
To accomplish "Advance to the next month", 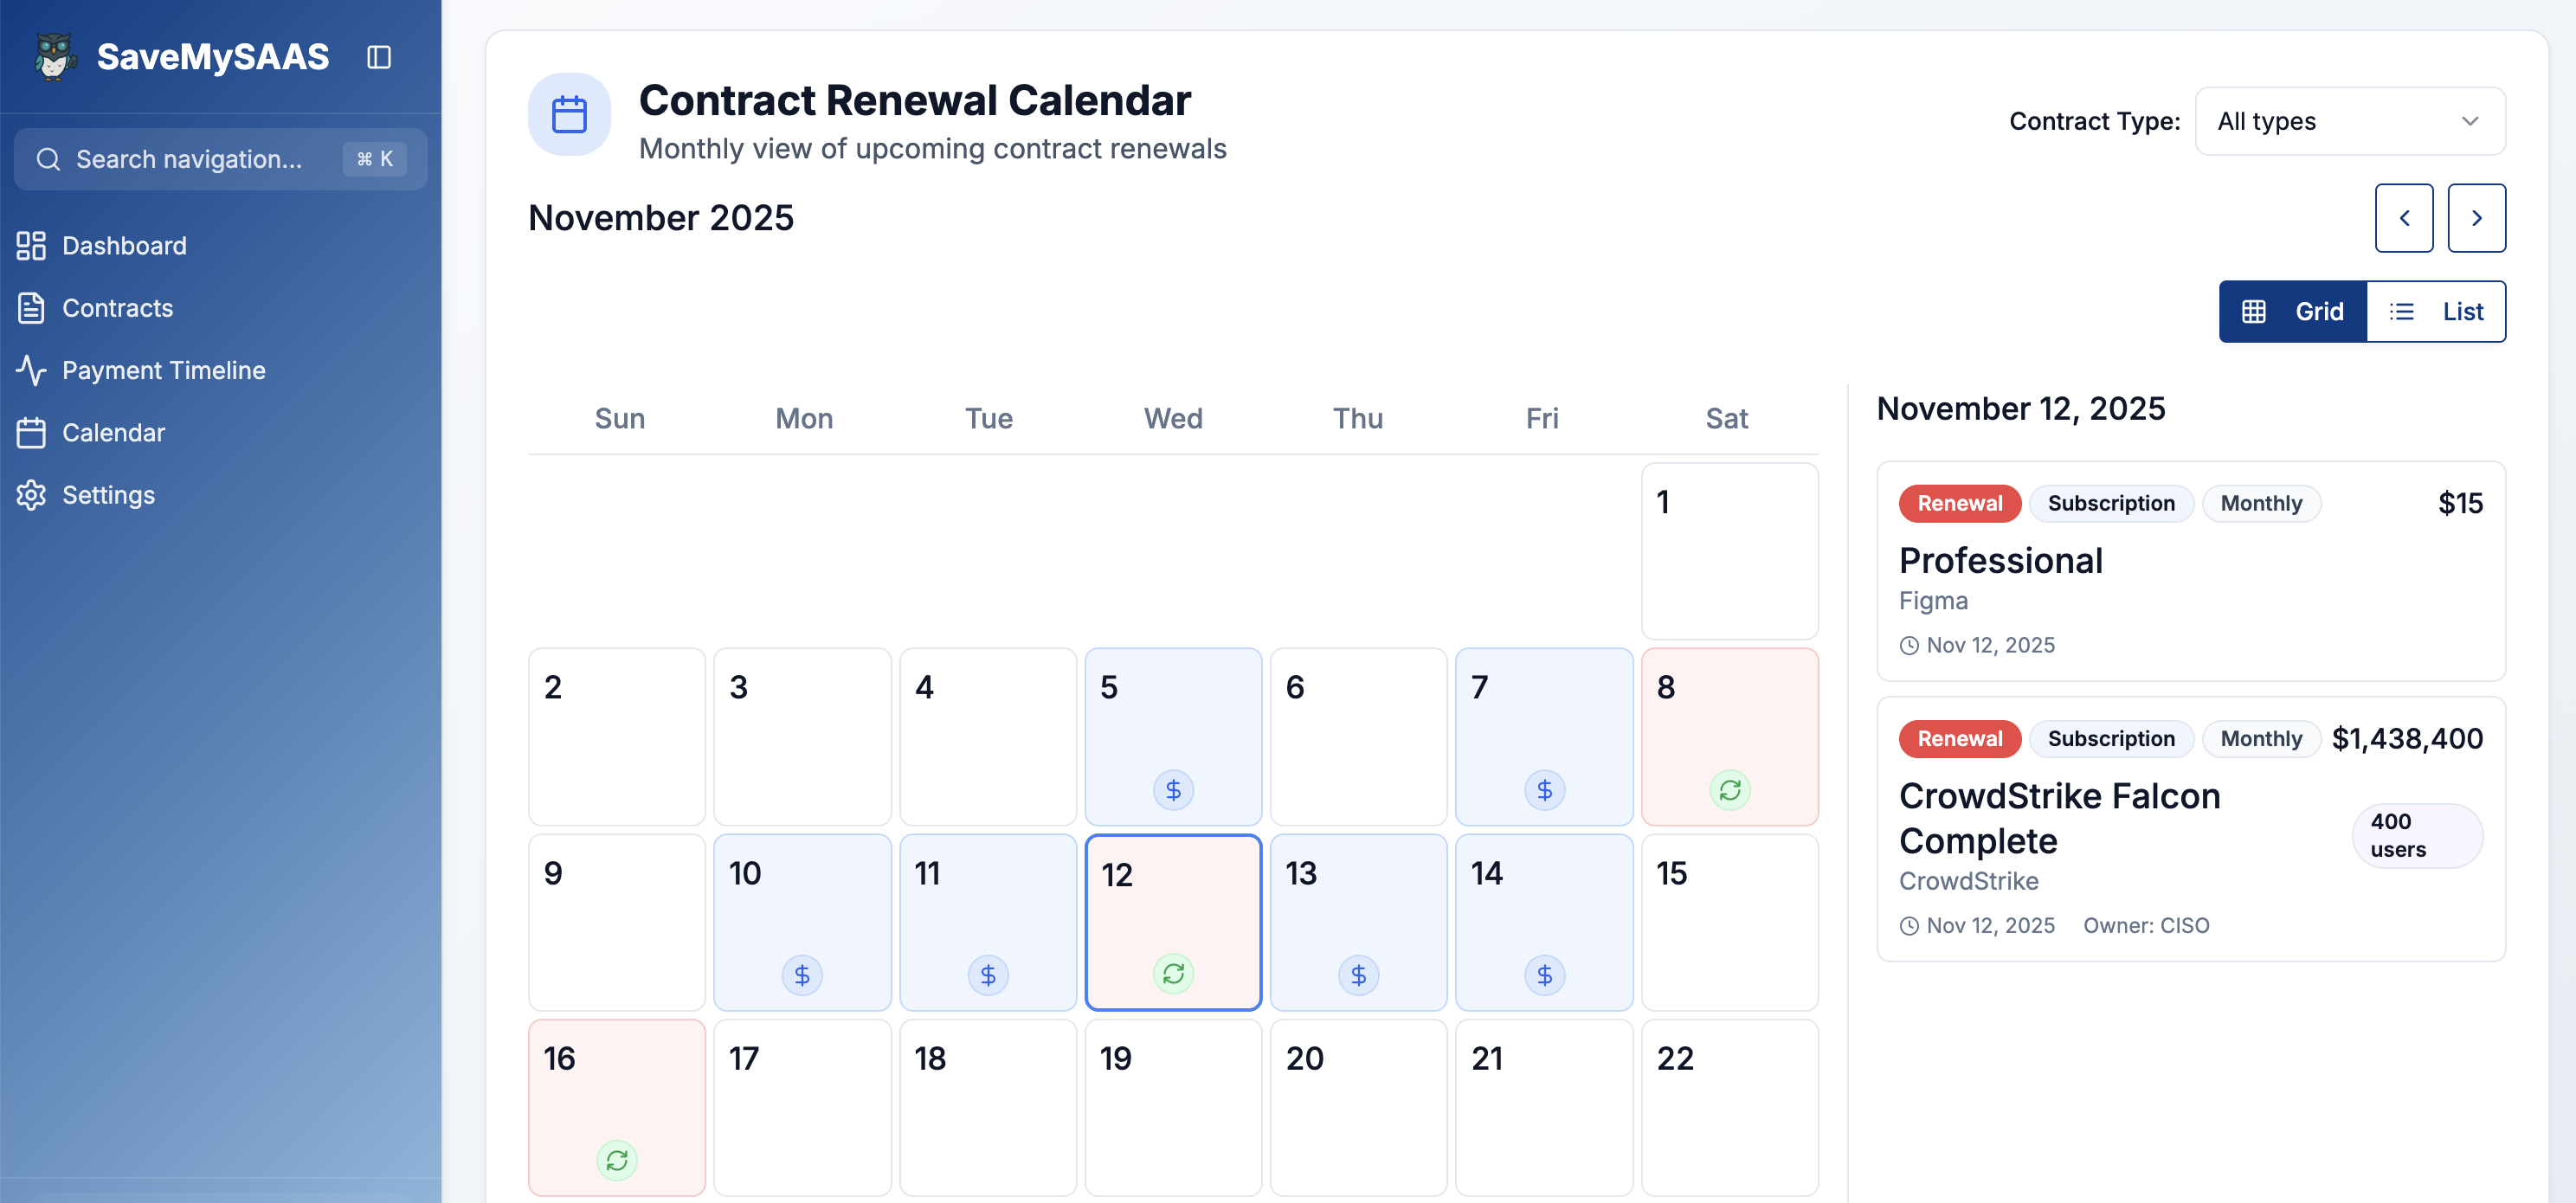I will tap(2477, 218).
